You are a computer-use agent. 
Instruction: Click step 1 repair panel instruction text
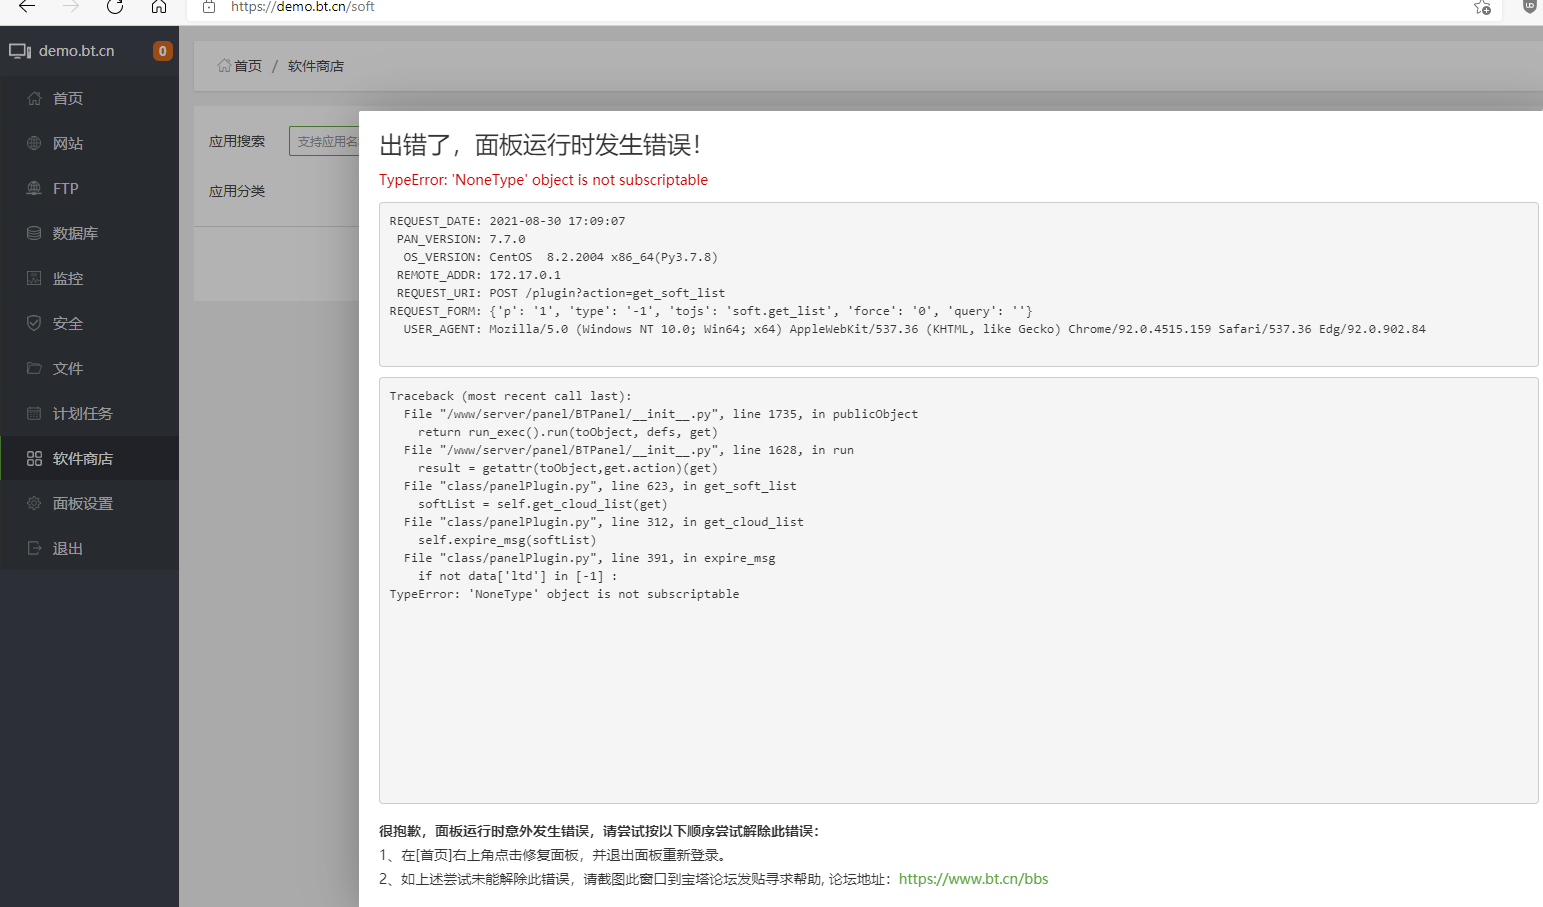(555, 855)
